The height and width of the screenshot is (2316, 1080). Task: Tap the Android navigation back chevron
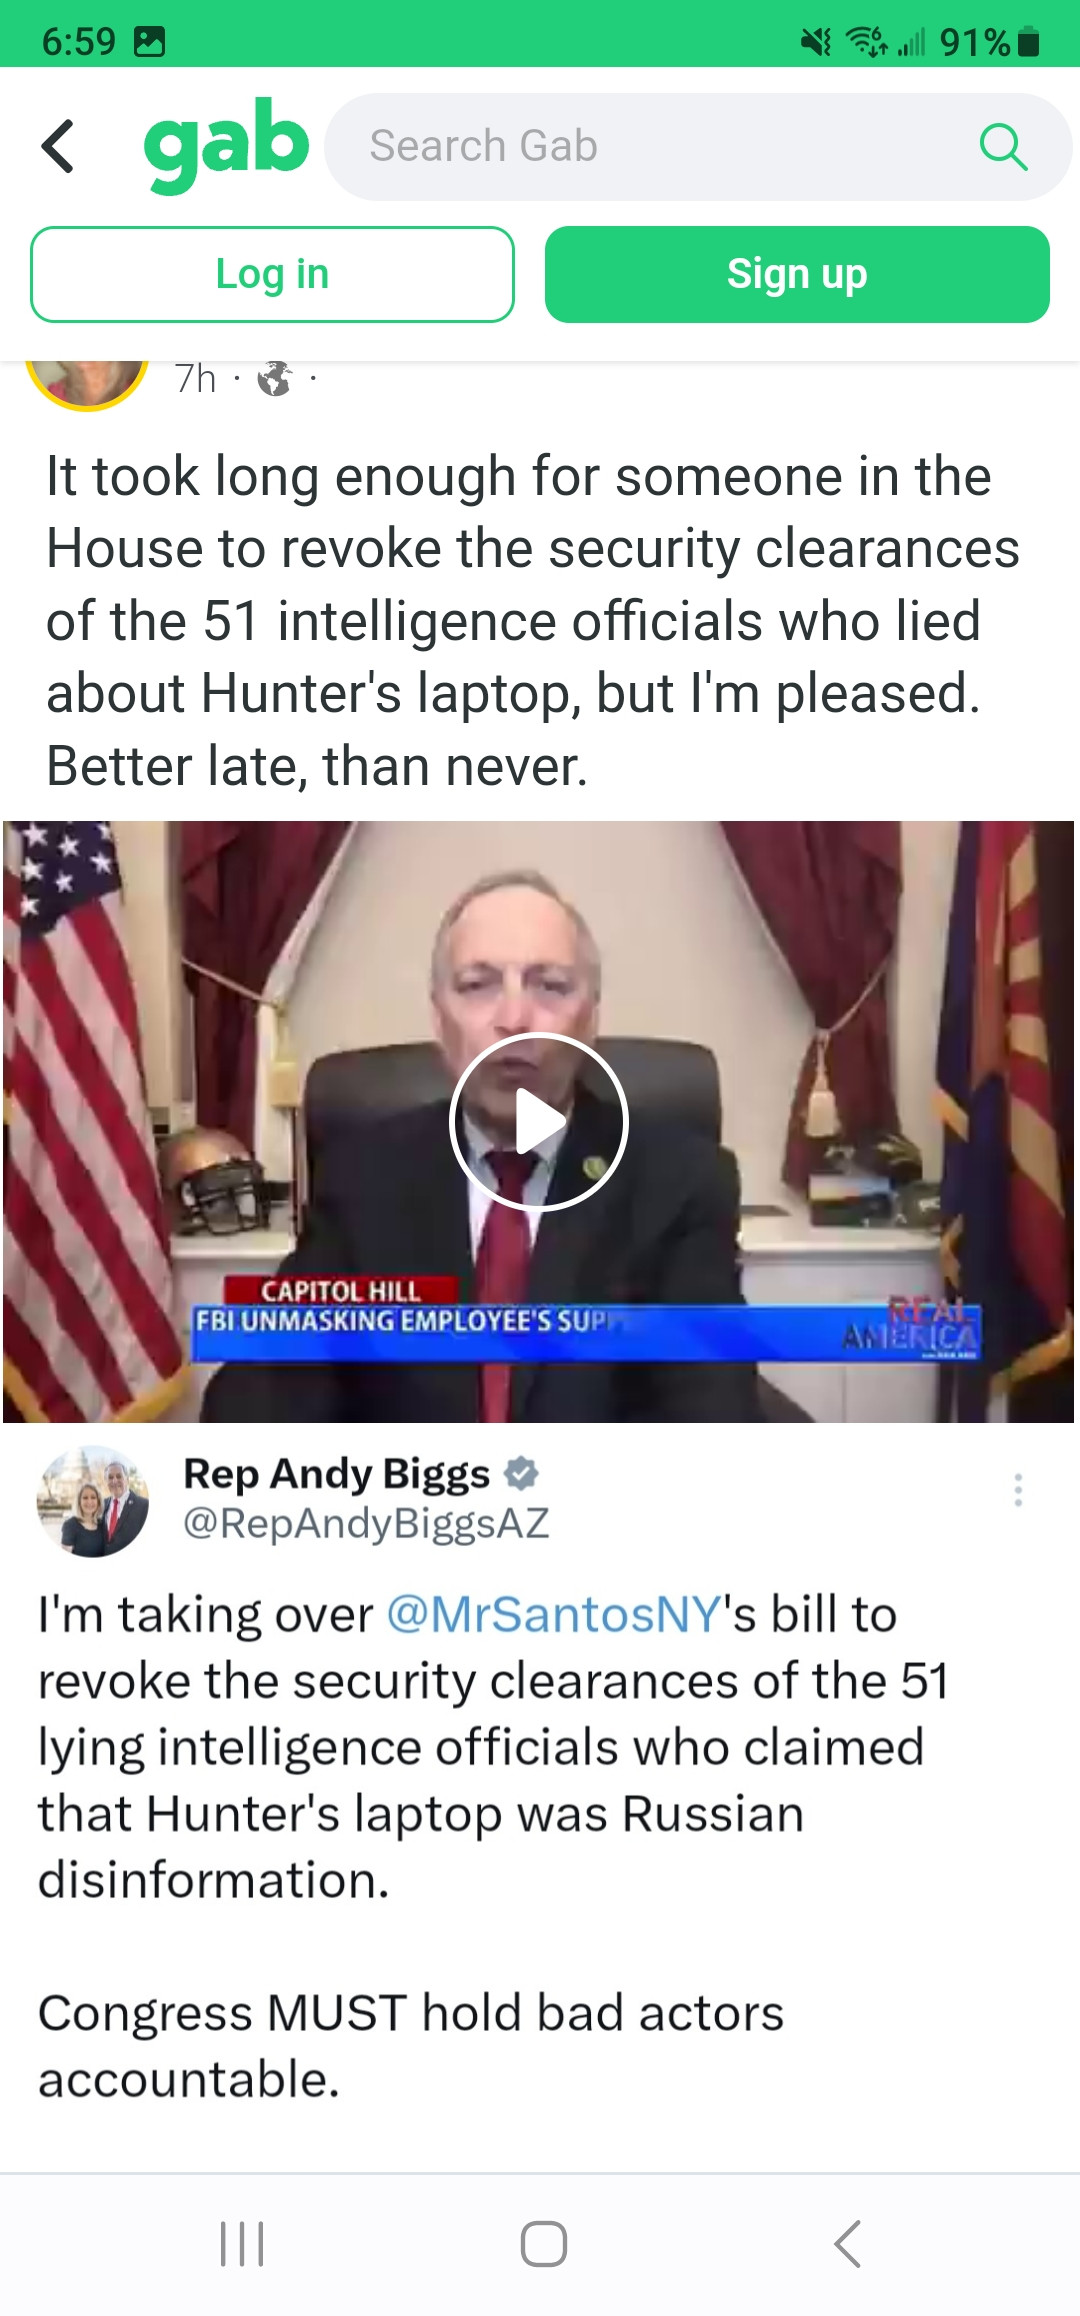click(x=847, y=2243)
